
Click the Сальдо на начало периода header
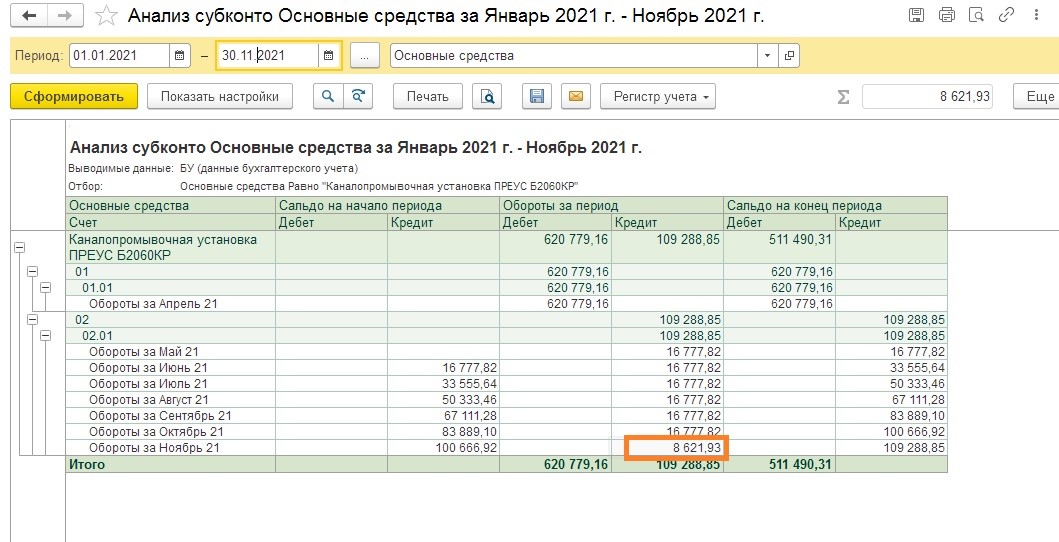[388, 206]
